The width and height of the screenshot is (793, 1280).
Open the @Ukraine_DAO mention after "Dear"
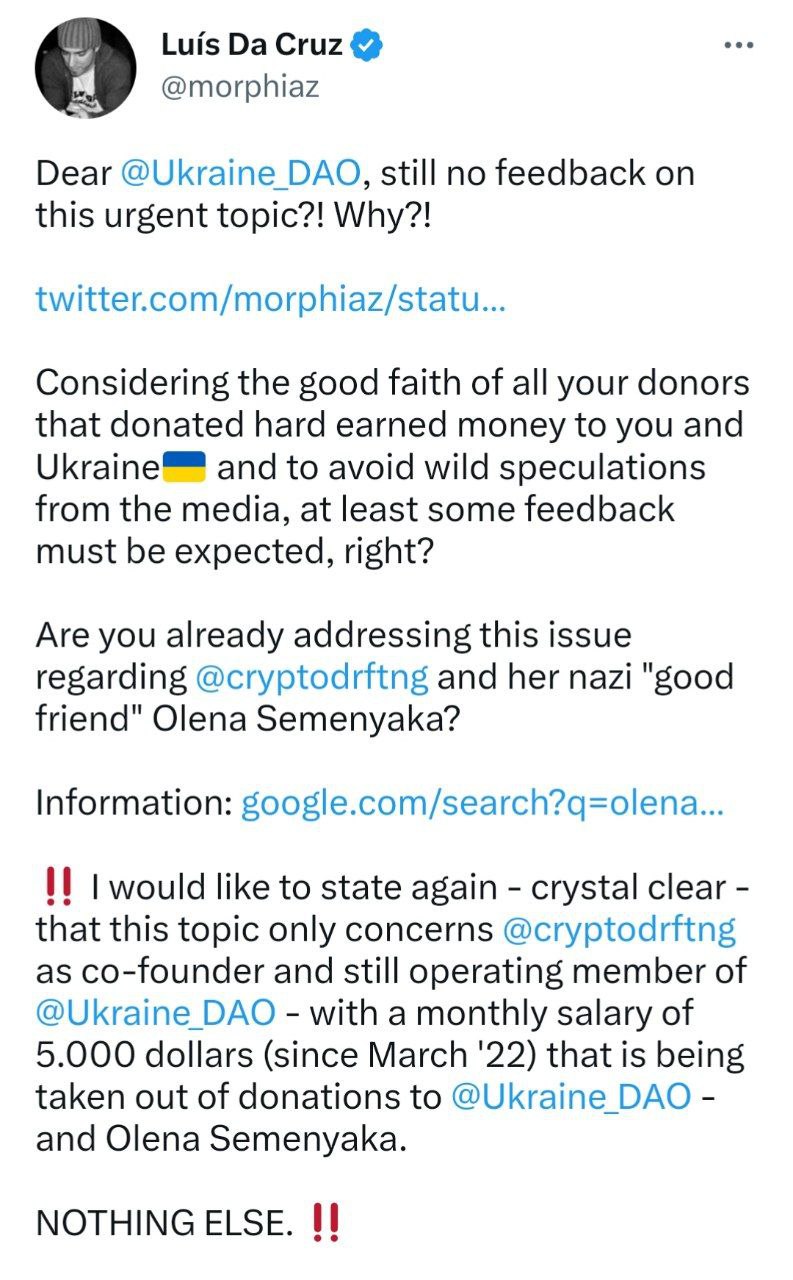click(240, 173)
